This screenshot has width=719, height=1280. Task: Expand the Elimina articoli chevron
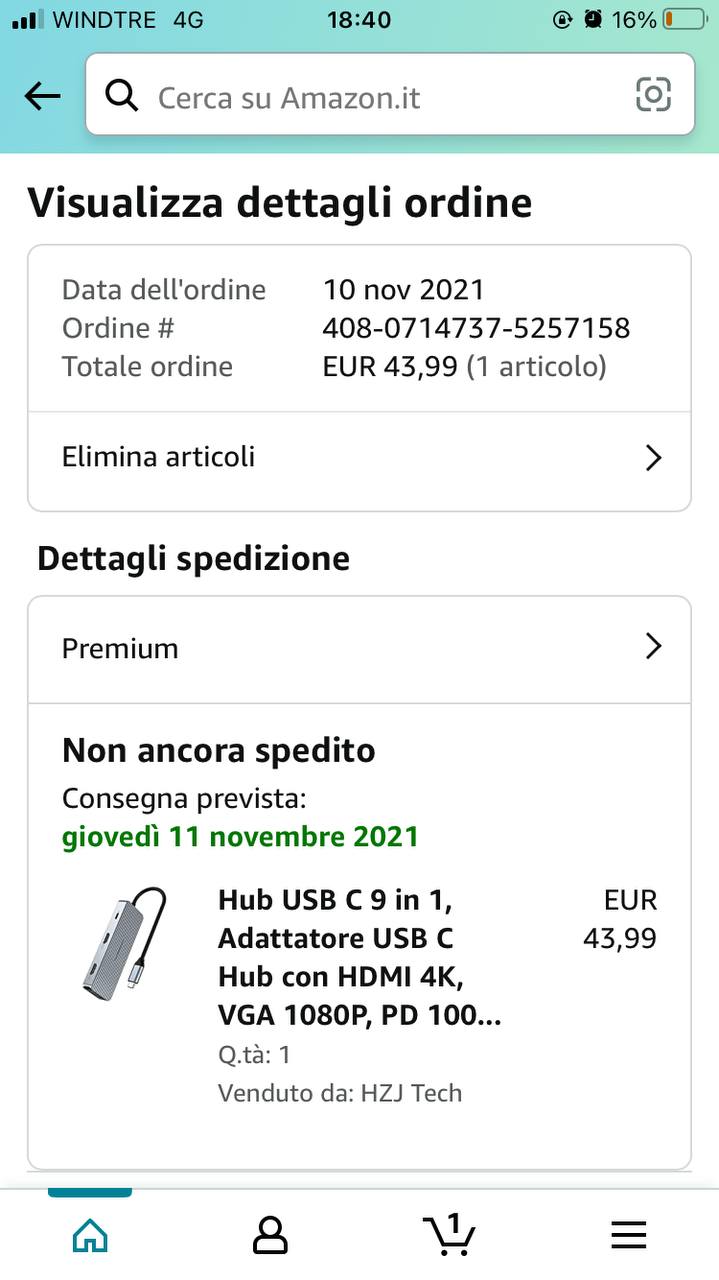(x=653, y=458)
